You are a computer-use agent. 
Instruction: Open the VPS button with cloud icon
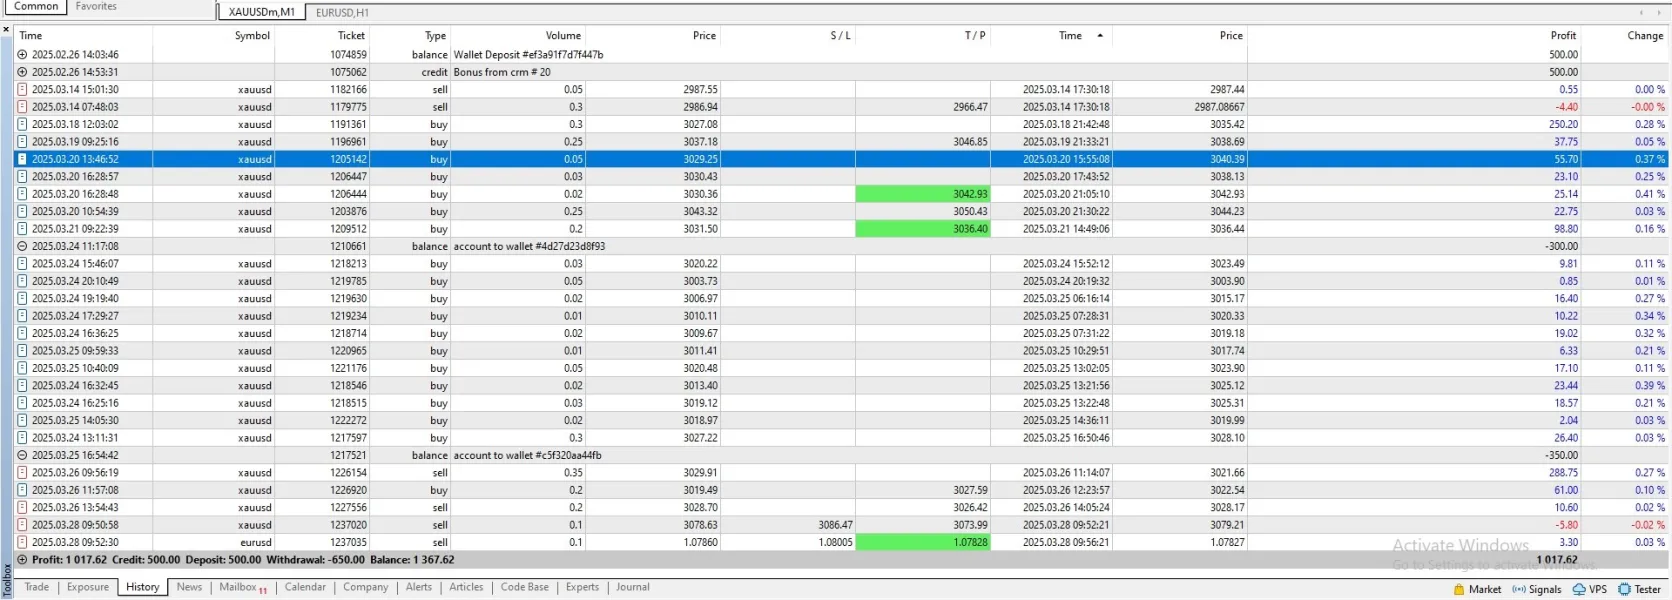click(x=1590, y=589)
